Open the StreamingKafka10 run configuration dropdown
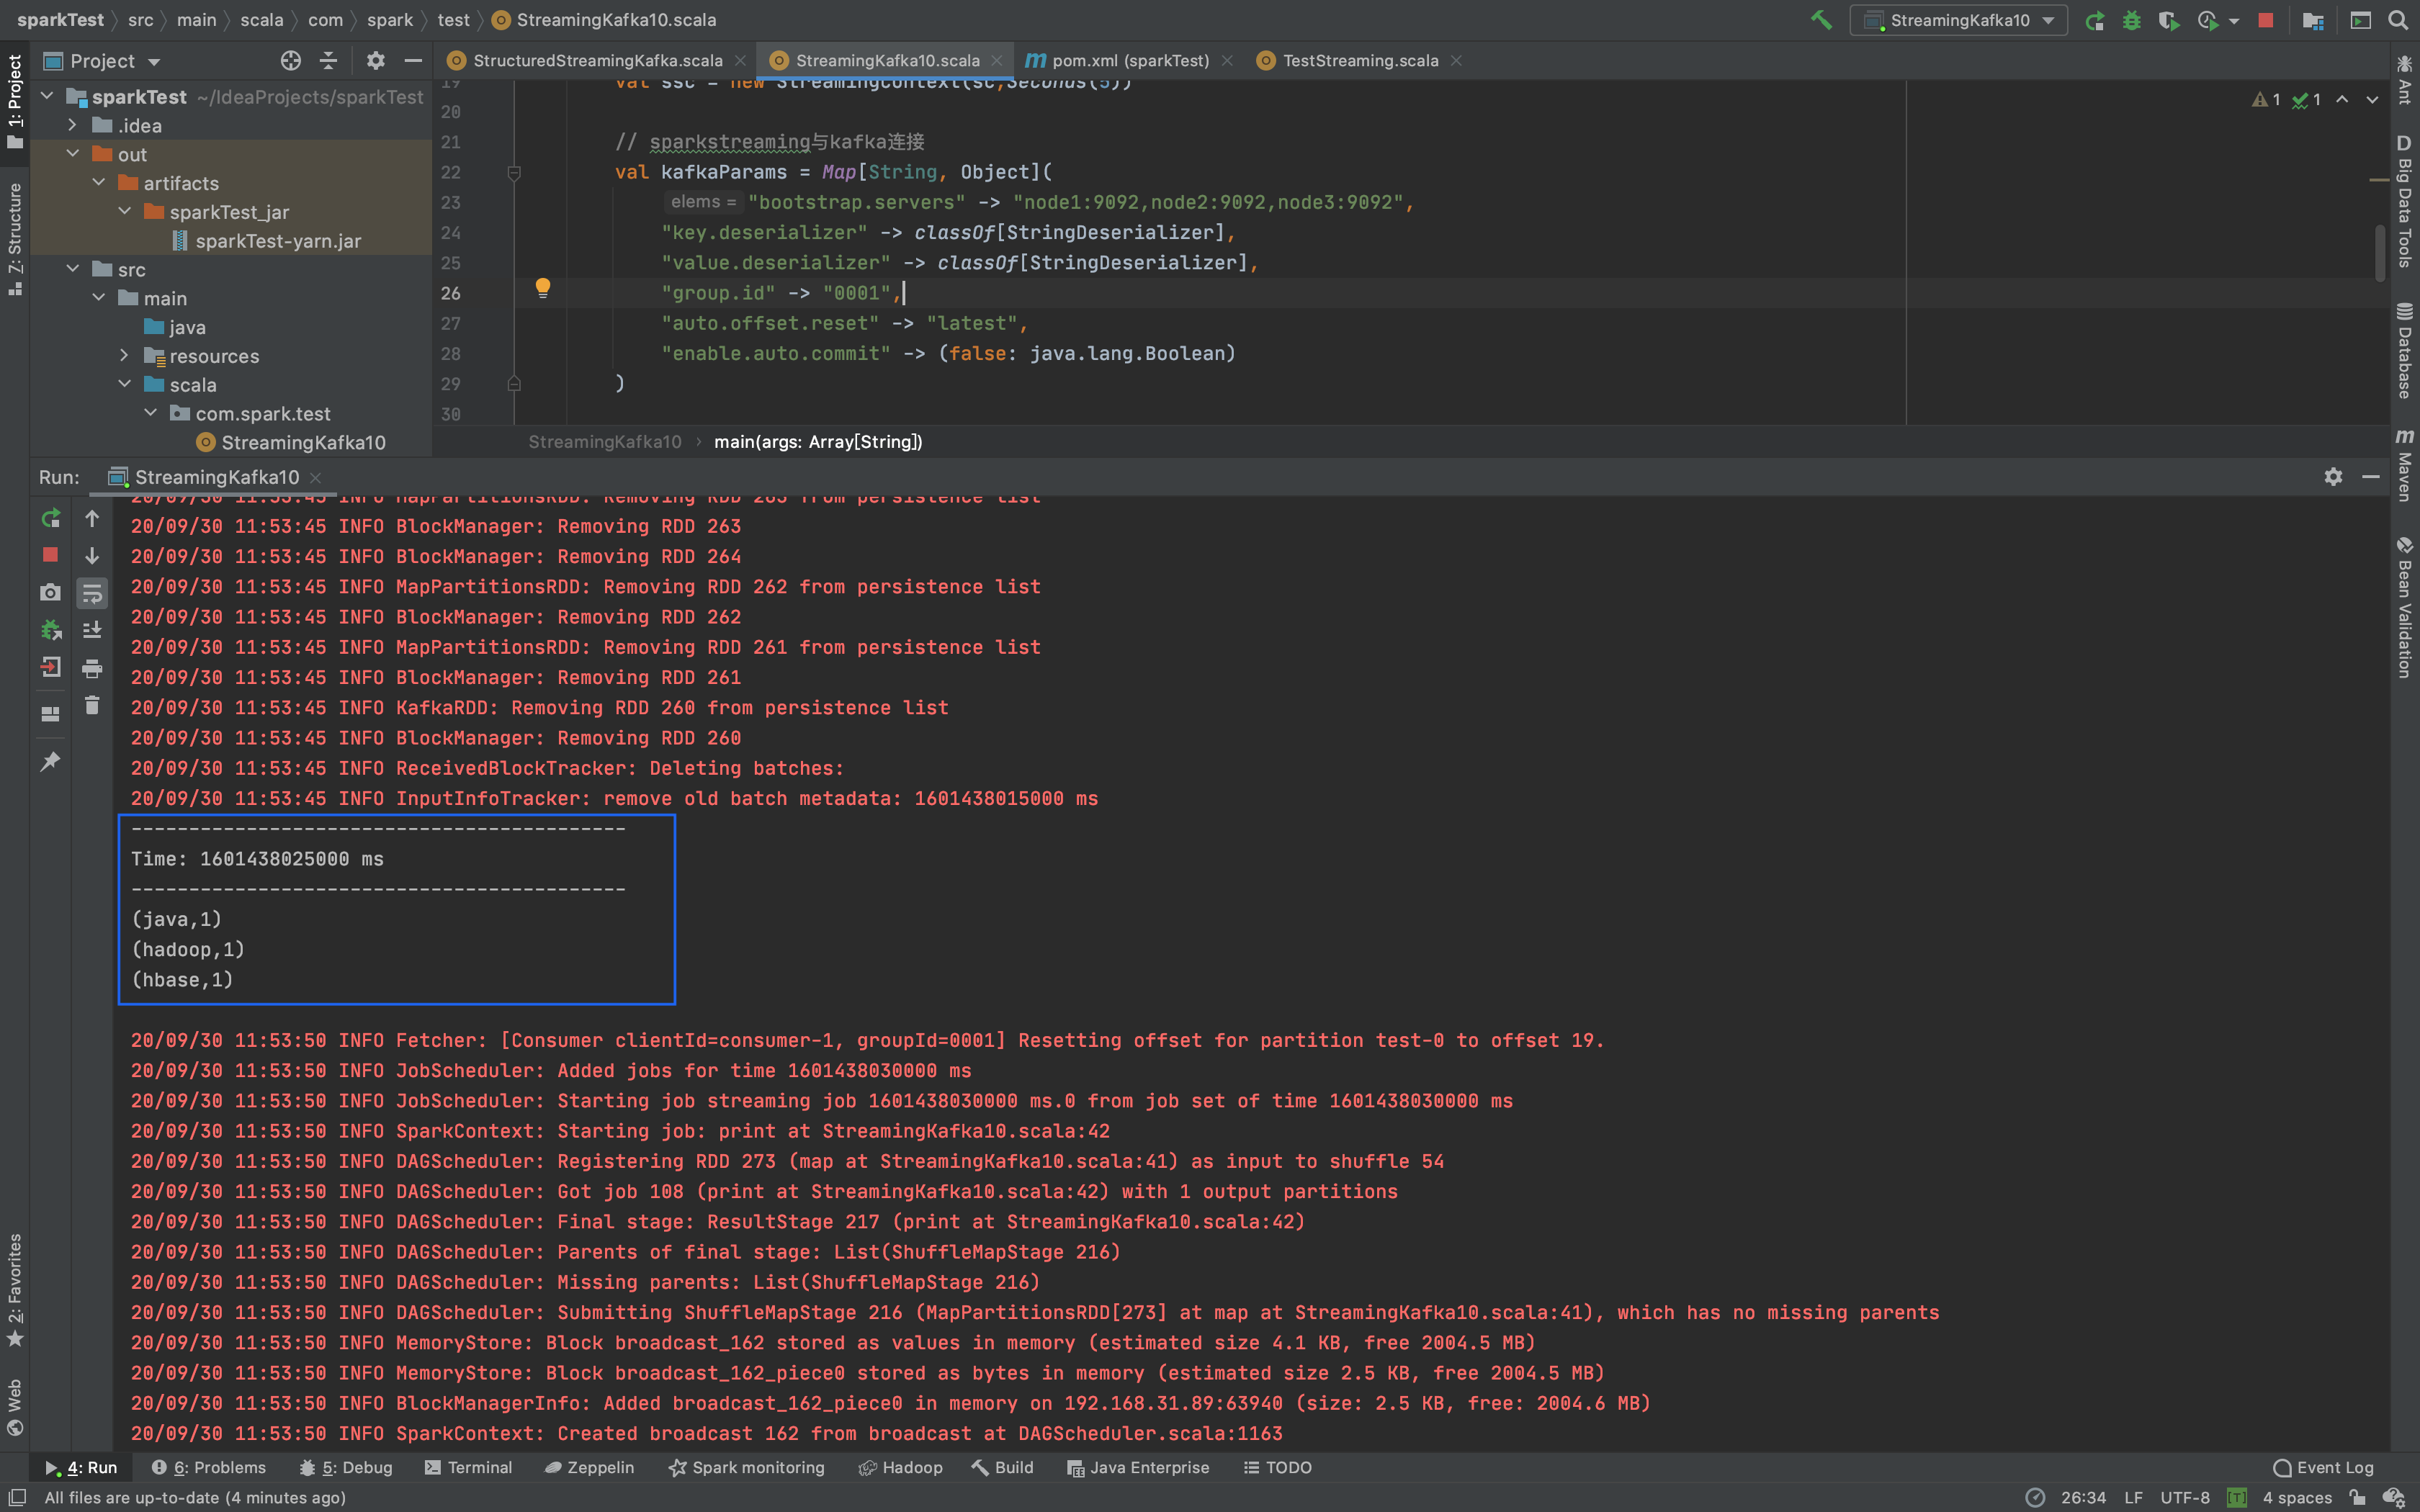The image size is (2420, 1512). (1958, 20)
